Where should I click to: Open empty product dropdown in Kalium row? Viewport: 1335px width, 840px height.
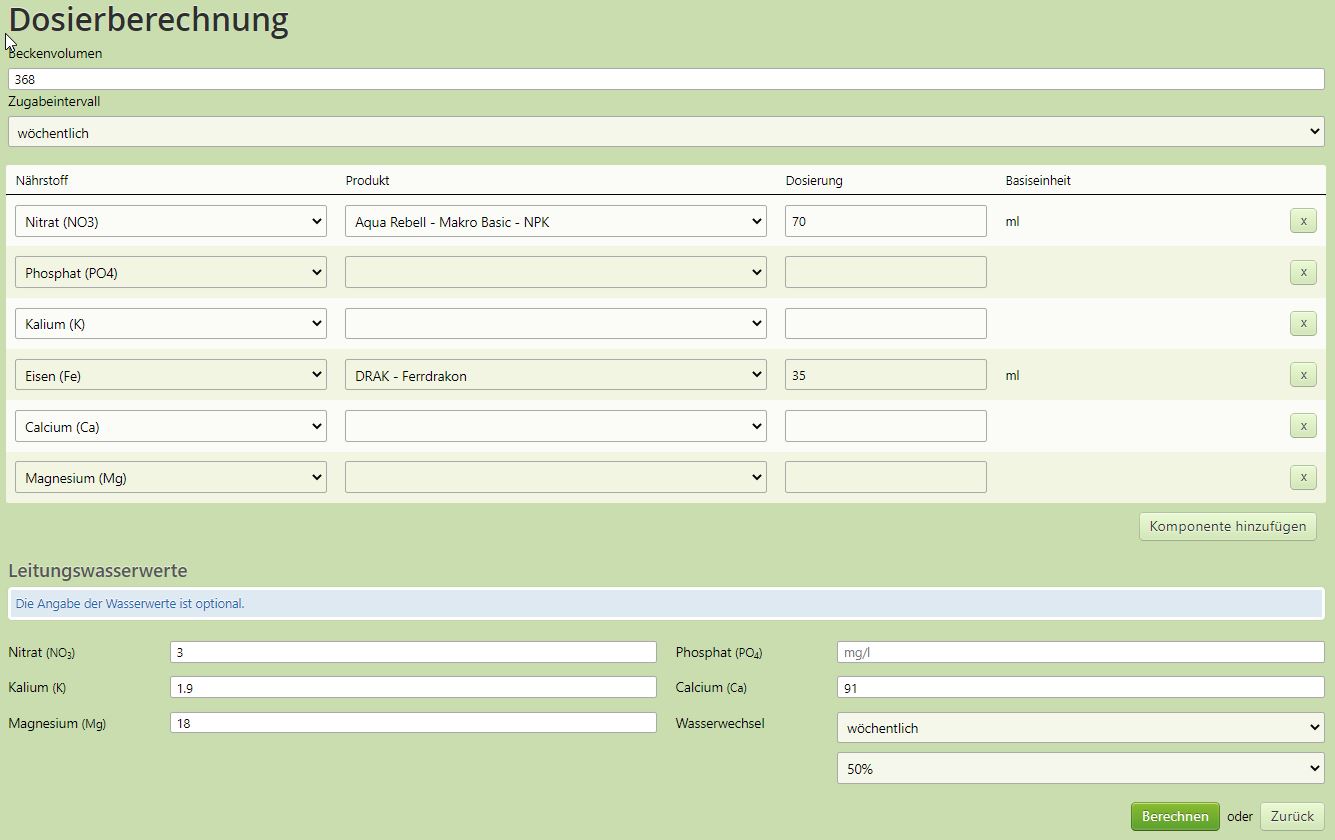tap(556, 323)
